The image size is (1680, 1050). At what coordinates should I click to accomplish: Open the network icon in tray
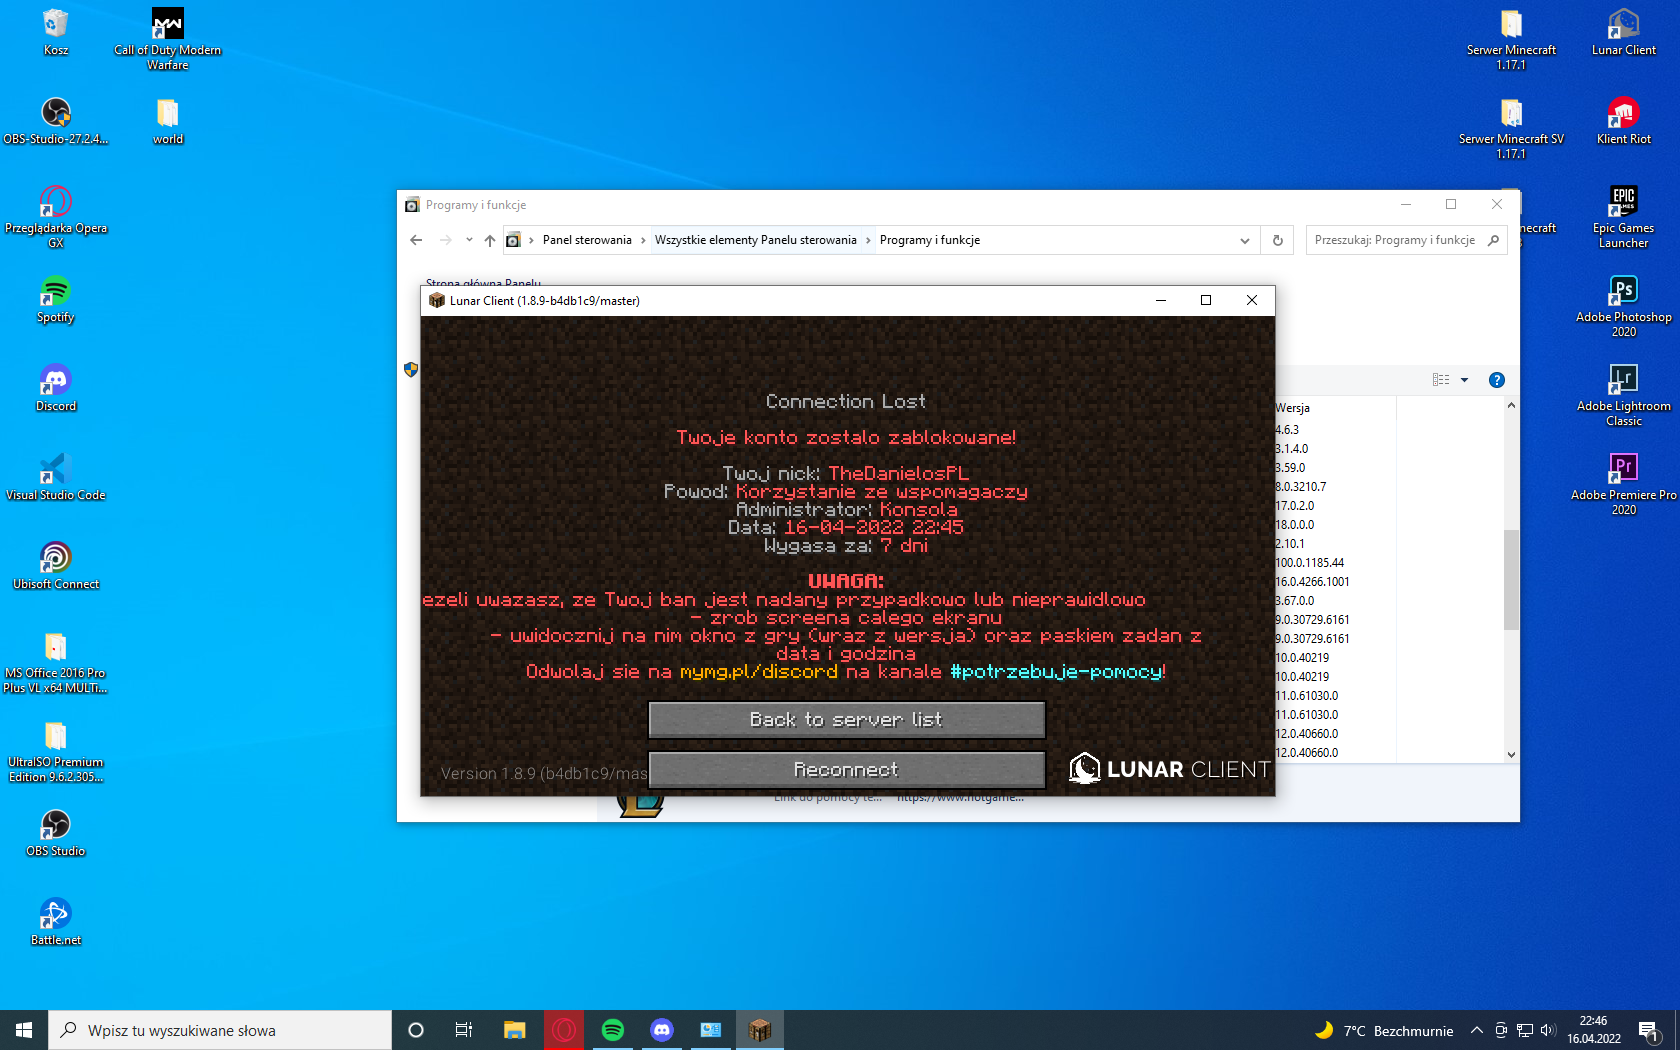1524,1030
